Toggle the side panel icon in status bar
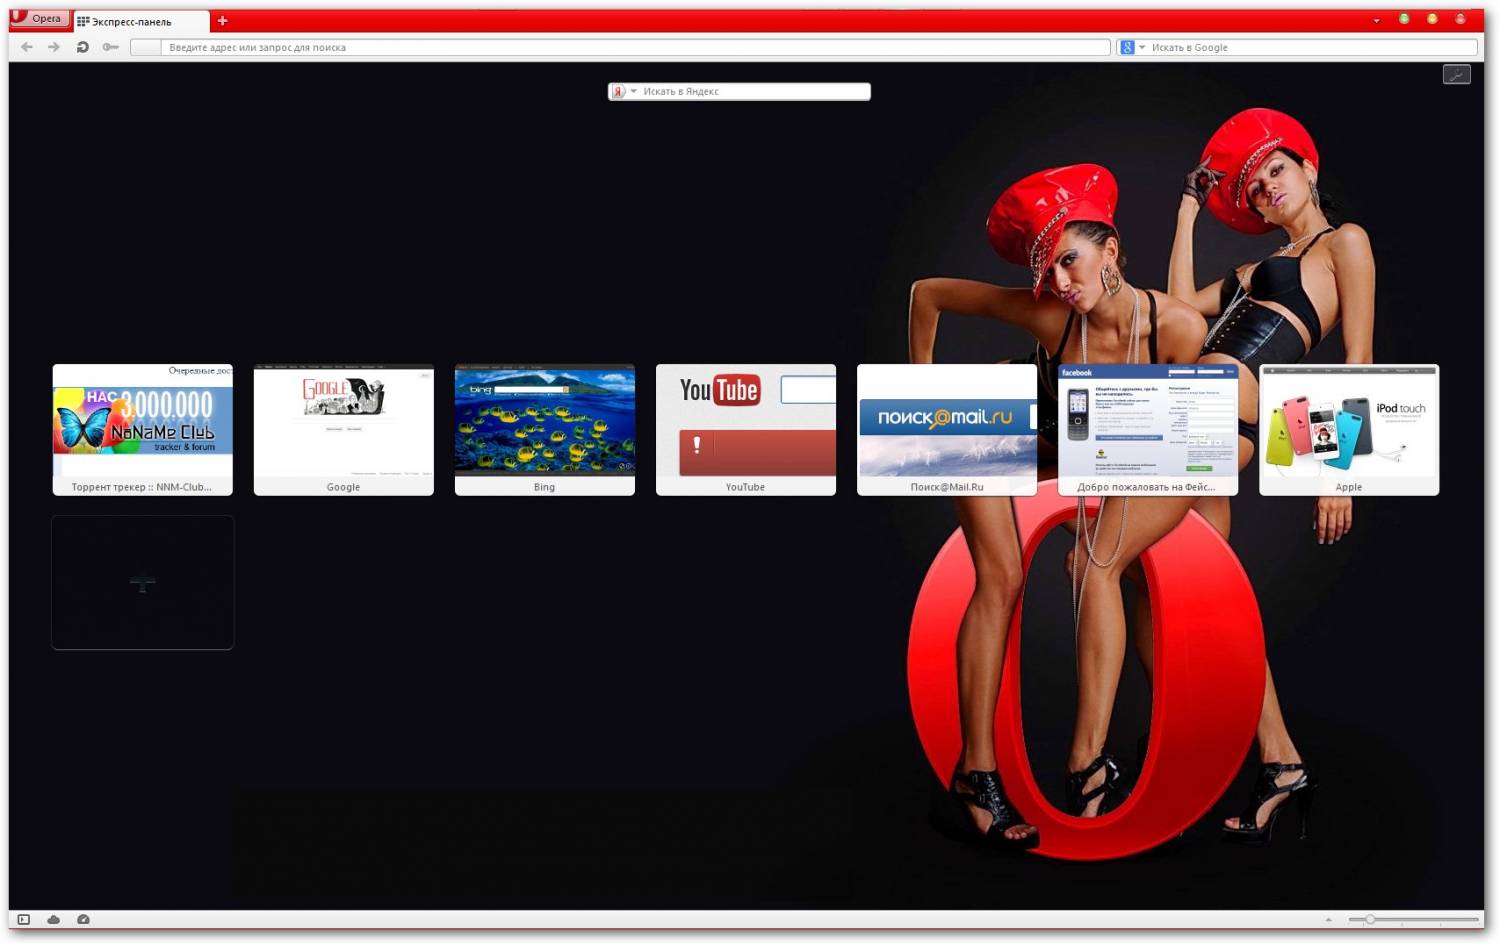The width and height of the screenshot is (1500, 945). (x=24, y=919)
